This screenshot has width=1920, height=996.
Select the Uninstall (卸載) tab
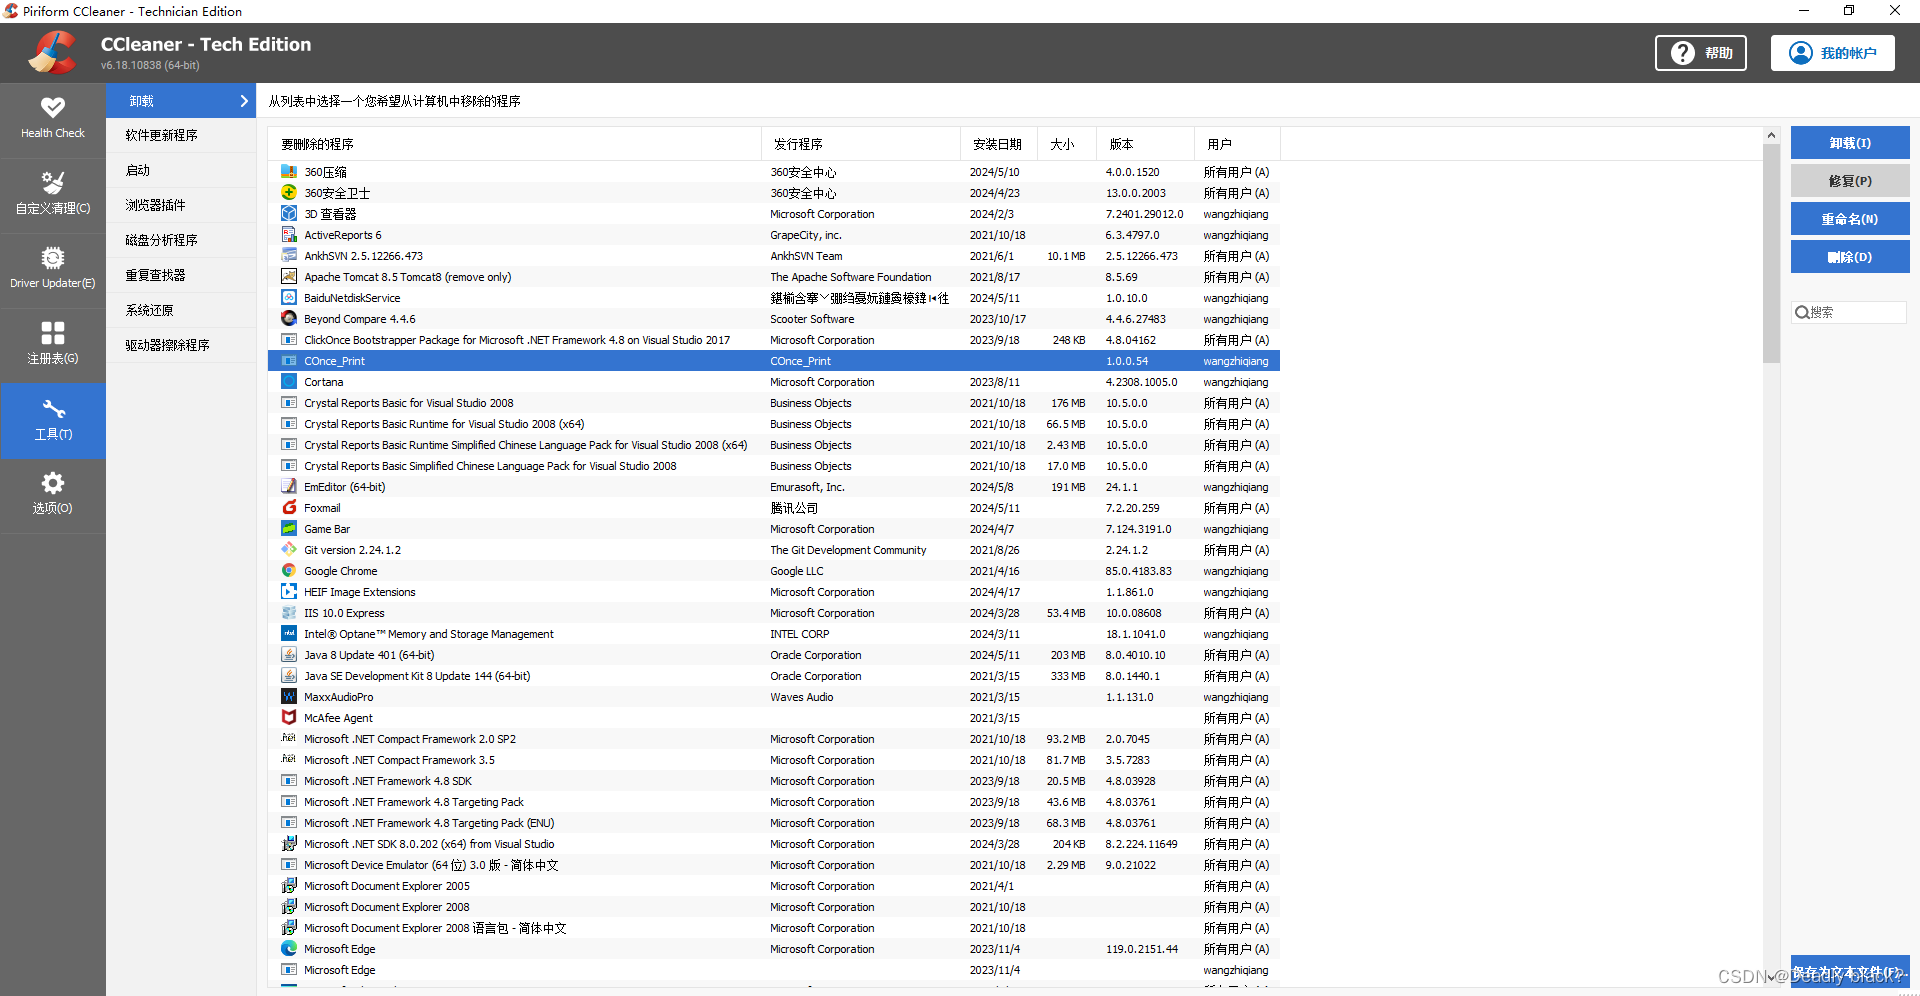(x=181, y=101)
